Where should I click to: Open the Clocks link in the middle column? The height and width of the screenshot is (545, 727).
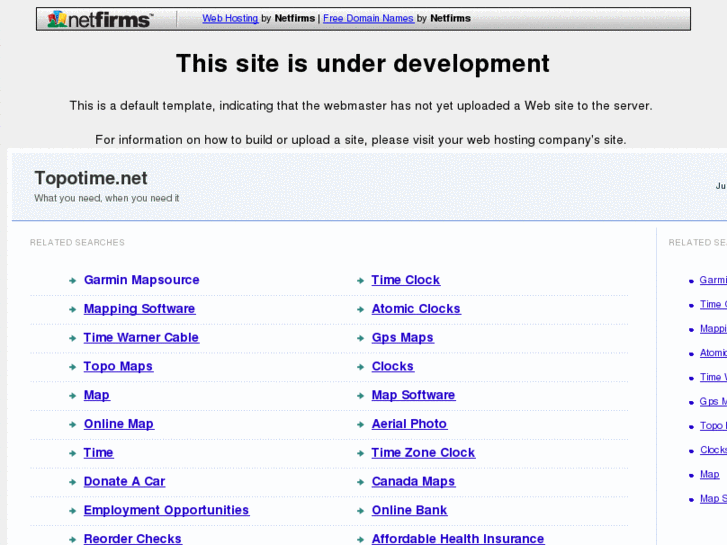[392, 366]
